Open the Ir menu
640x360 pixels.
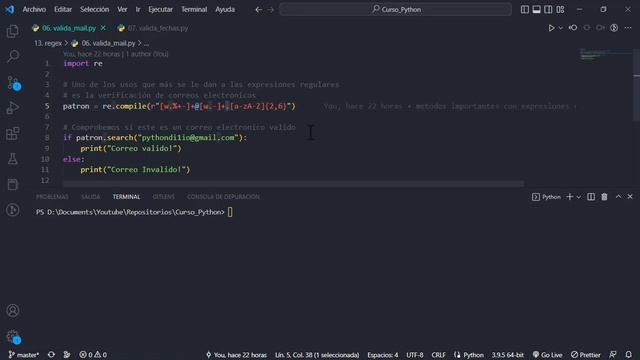[x=138, y=9]
